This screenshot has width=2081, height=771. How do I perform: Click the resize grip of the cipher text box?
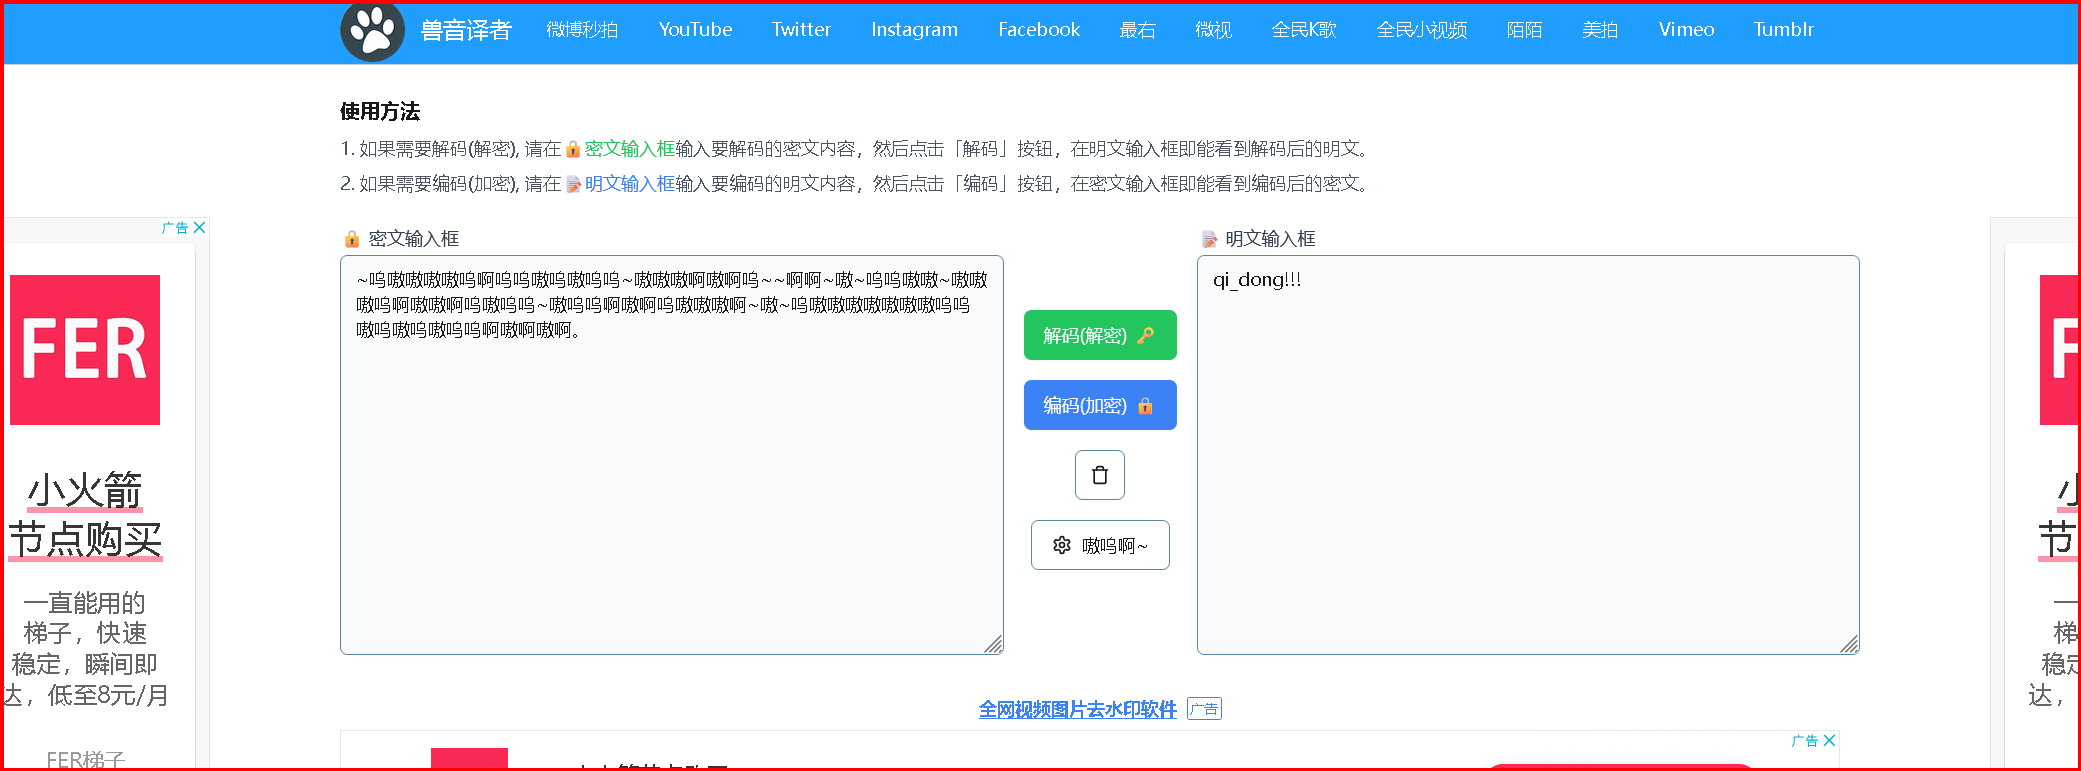tap(994, 645)
